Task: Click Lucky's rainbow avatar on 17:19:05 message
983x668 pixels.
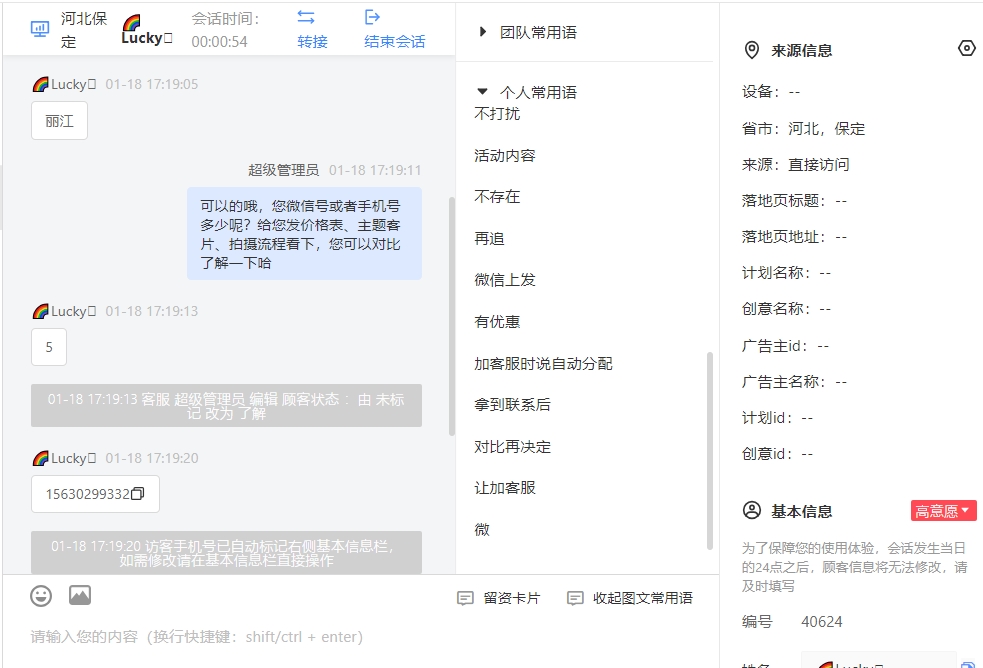Action: 40,84
